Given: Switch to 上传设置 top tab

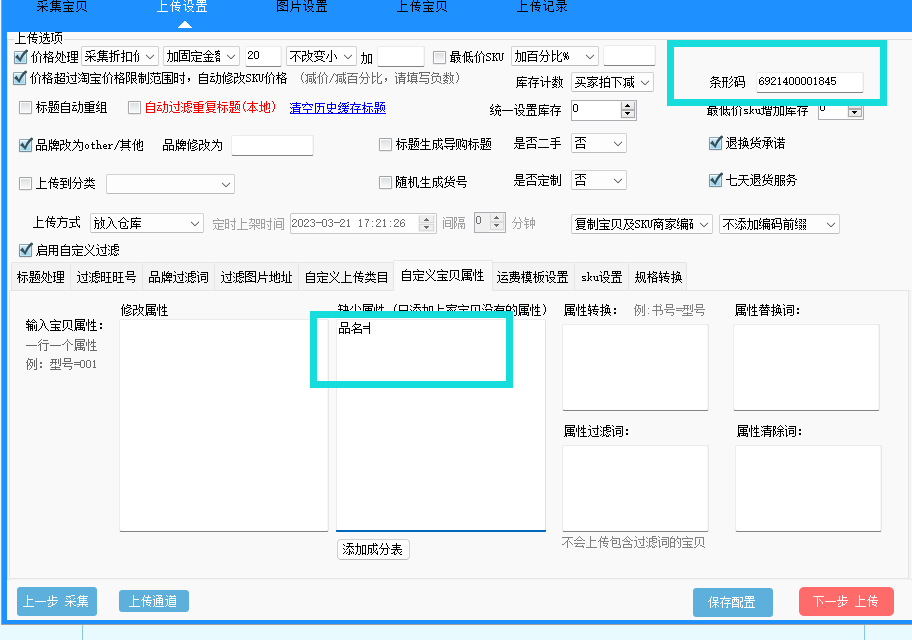Looking at the screenshot, I should 182,7.
